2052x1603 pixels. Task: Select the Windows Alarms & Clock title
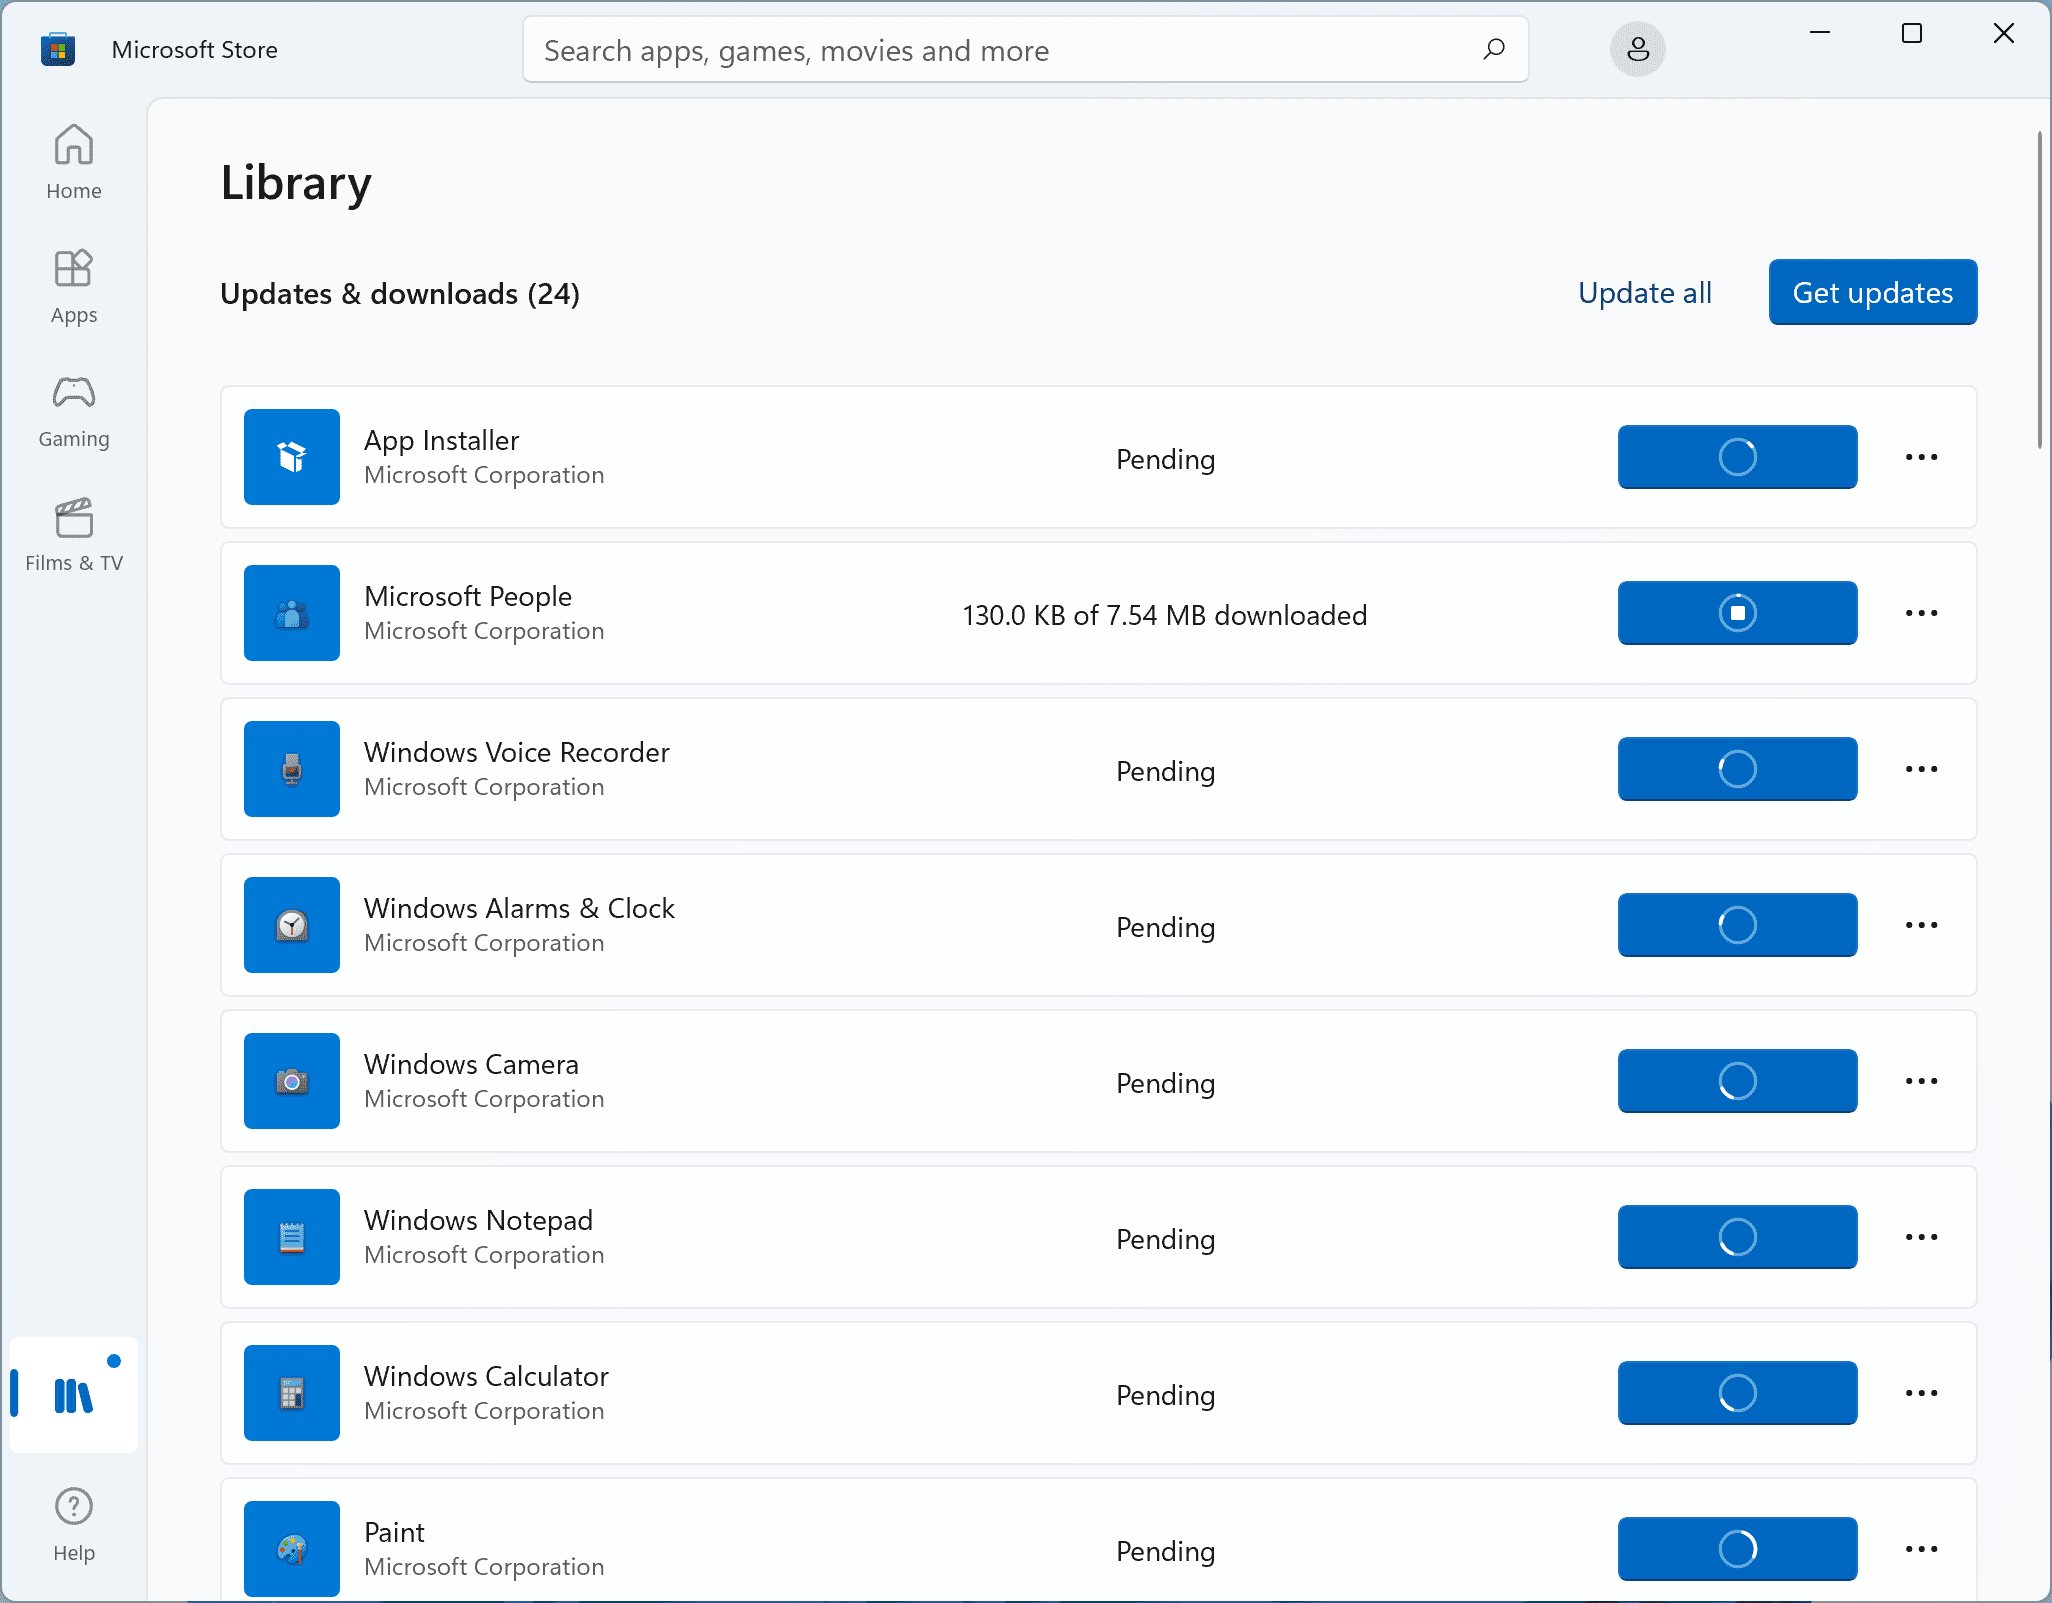point(519,908)
